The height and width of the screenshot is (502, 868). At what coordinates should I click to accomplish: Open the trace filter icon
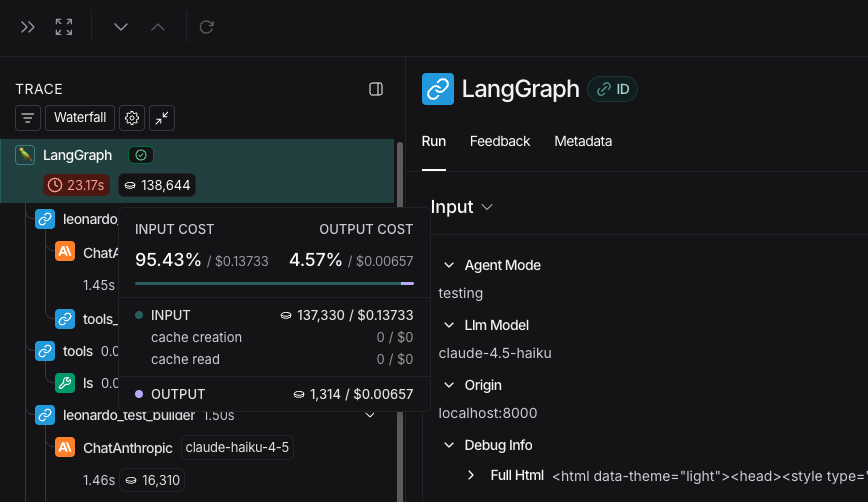pos(28,118)
